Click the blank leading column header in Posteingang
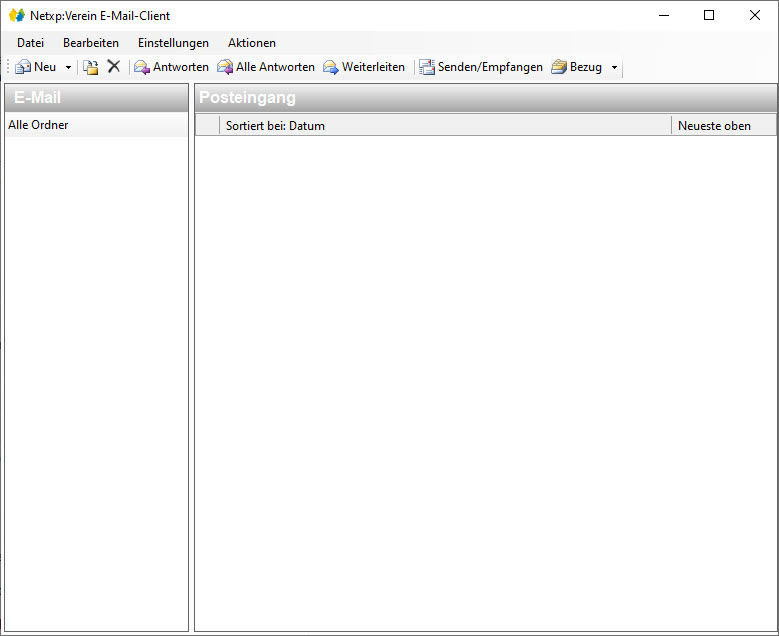The width and height of the screenshot is (779, 636). 207,126
